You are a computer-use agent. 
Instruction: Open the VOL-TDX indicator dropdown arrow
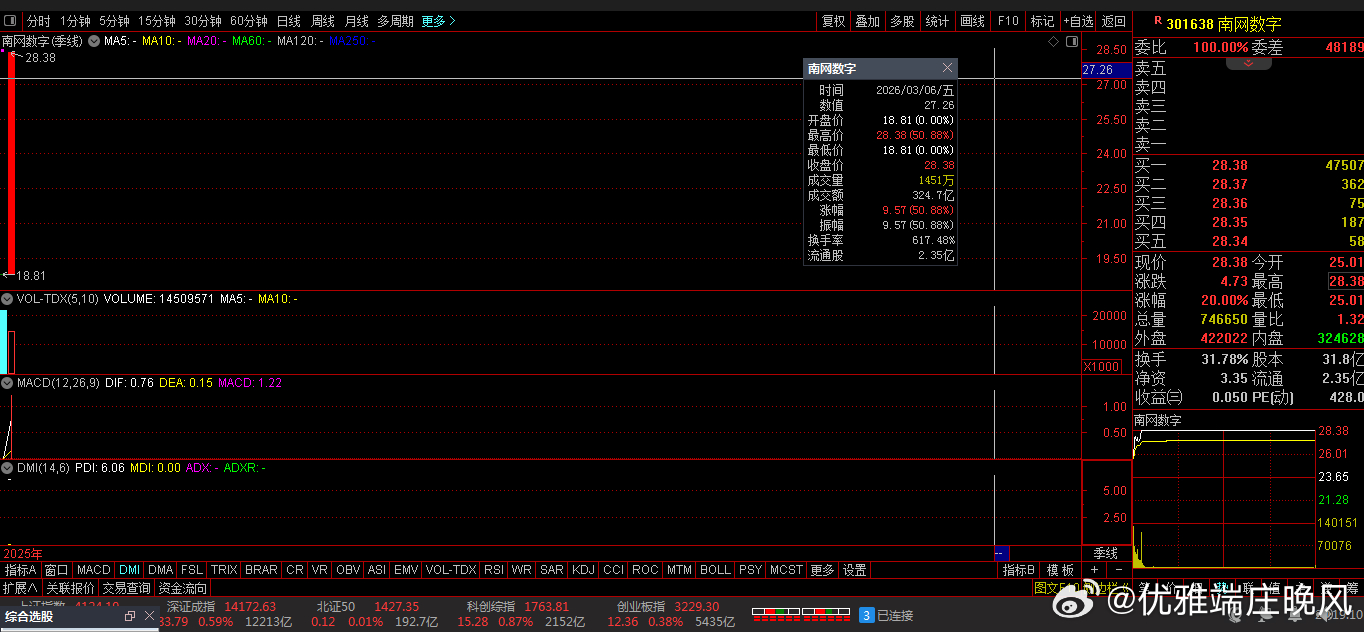[7, 298]
